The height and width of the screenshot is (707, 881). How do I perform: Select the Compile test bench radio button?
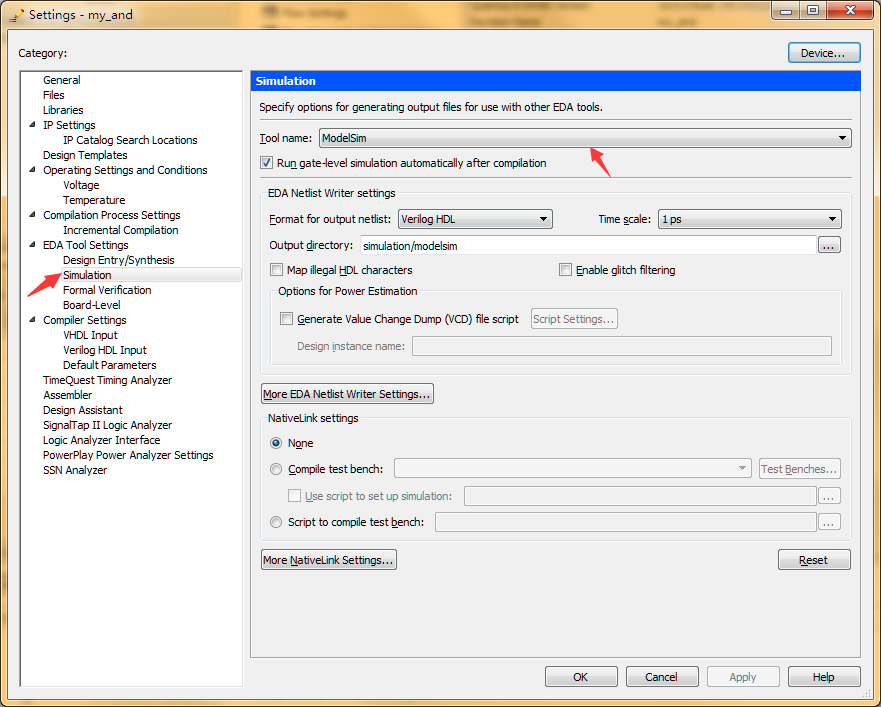[275, 468]
